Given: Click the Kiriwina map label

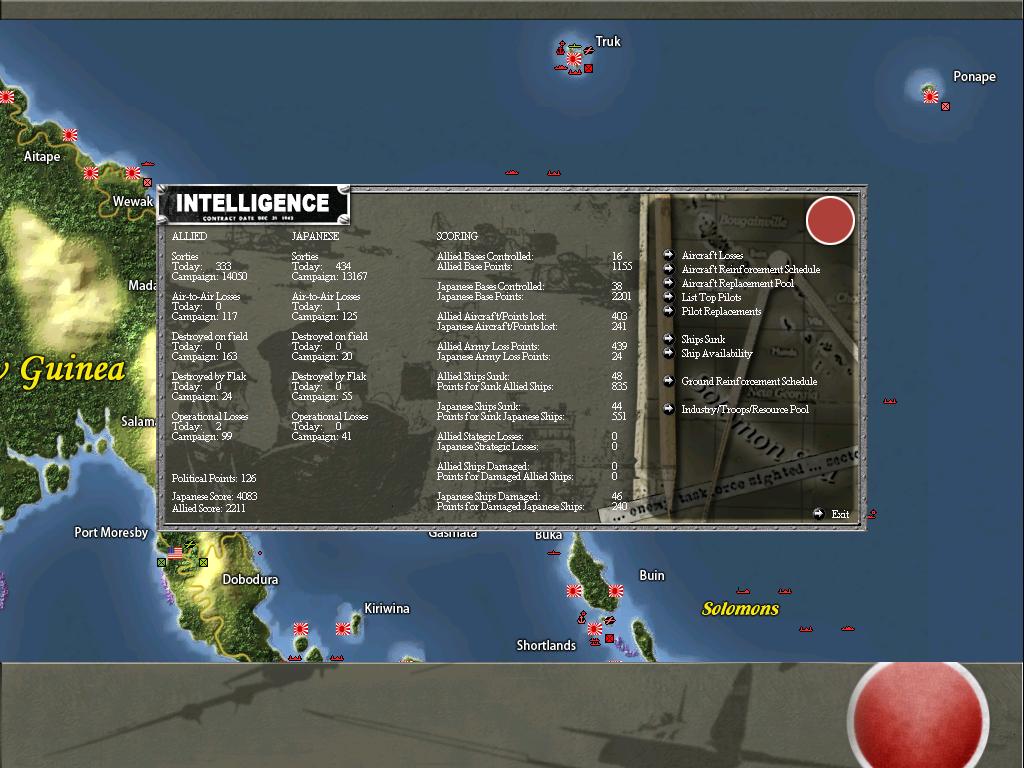Looking at the screenshot, I should click(x=387, y=608).
